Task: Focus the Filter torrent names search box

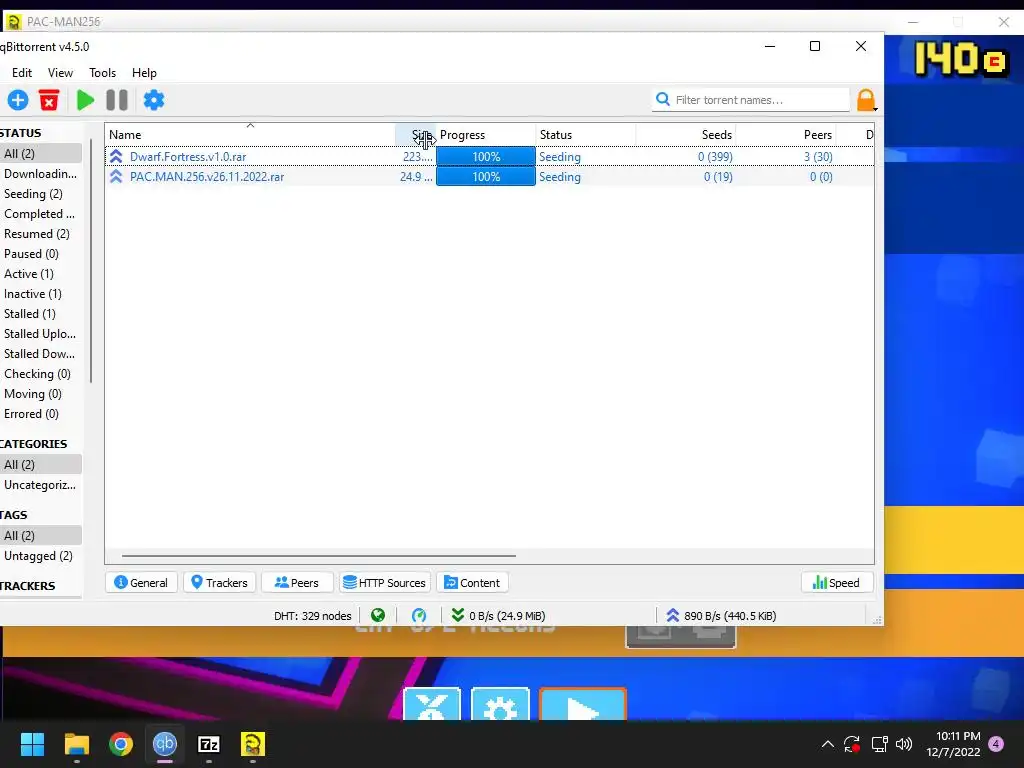Action: 751,100
